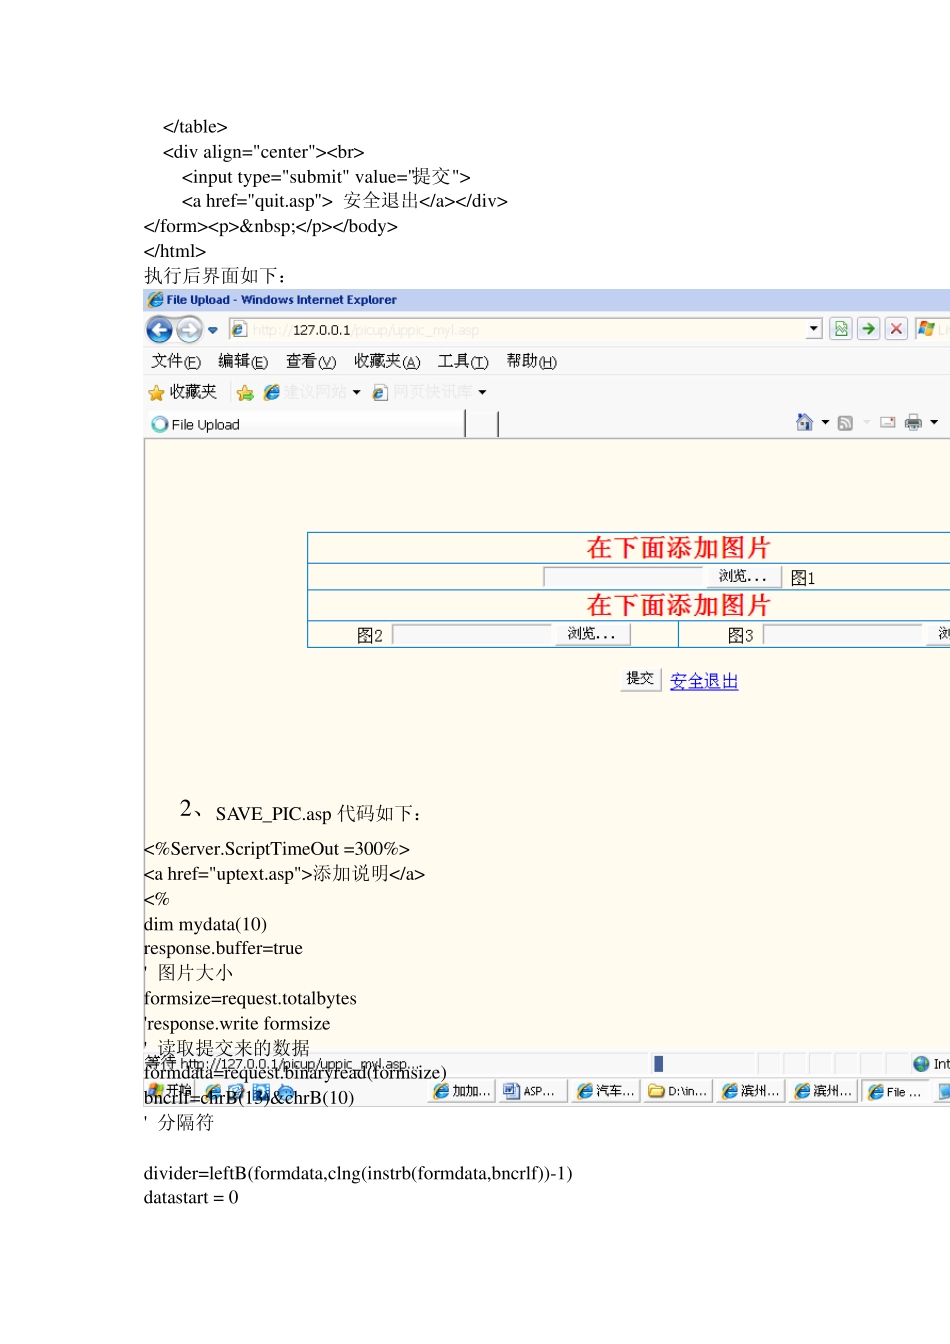Click the 图1 file path input field
Viewport: 950px width, 1344px height.
tap(624, 576)
